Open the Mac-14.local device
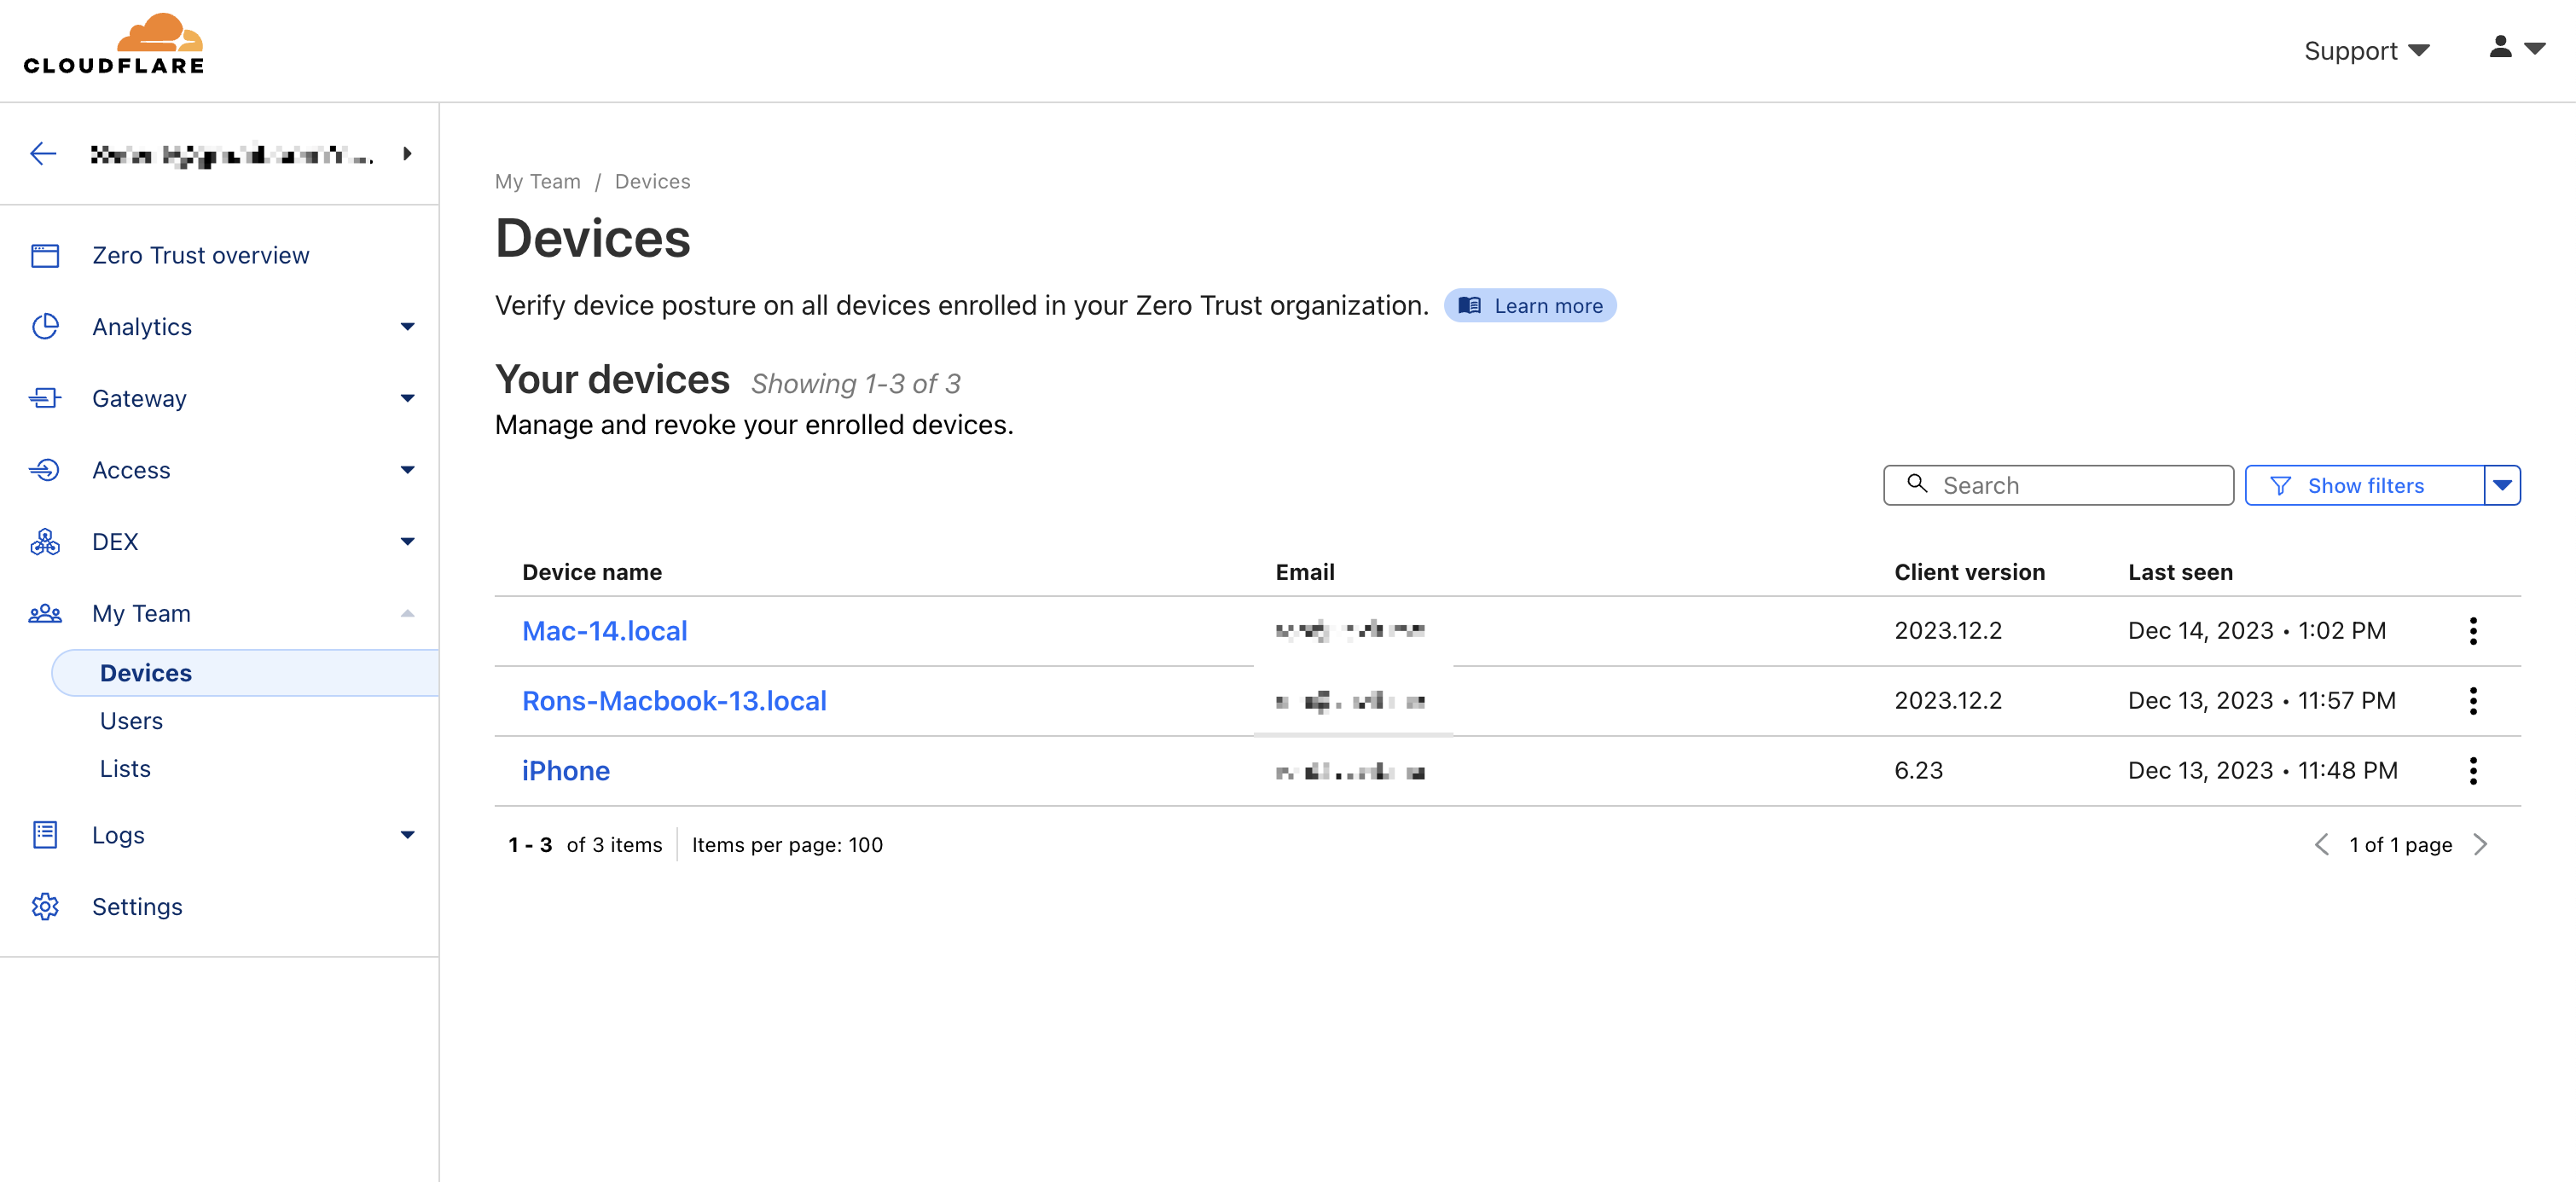 pyautogui.click(x=604, y=631)
